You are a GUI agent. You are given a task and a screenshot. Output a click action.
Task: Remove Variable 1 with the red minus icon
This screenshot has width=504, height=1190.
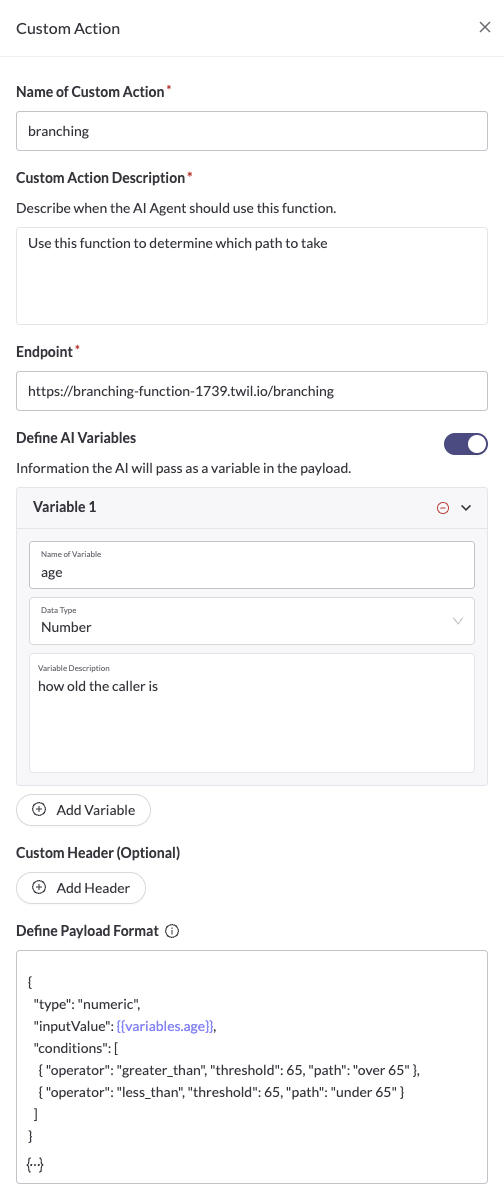pos(443,508)
